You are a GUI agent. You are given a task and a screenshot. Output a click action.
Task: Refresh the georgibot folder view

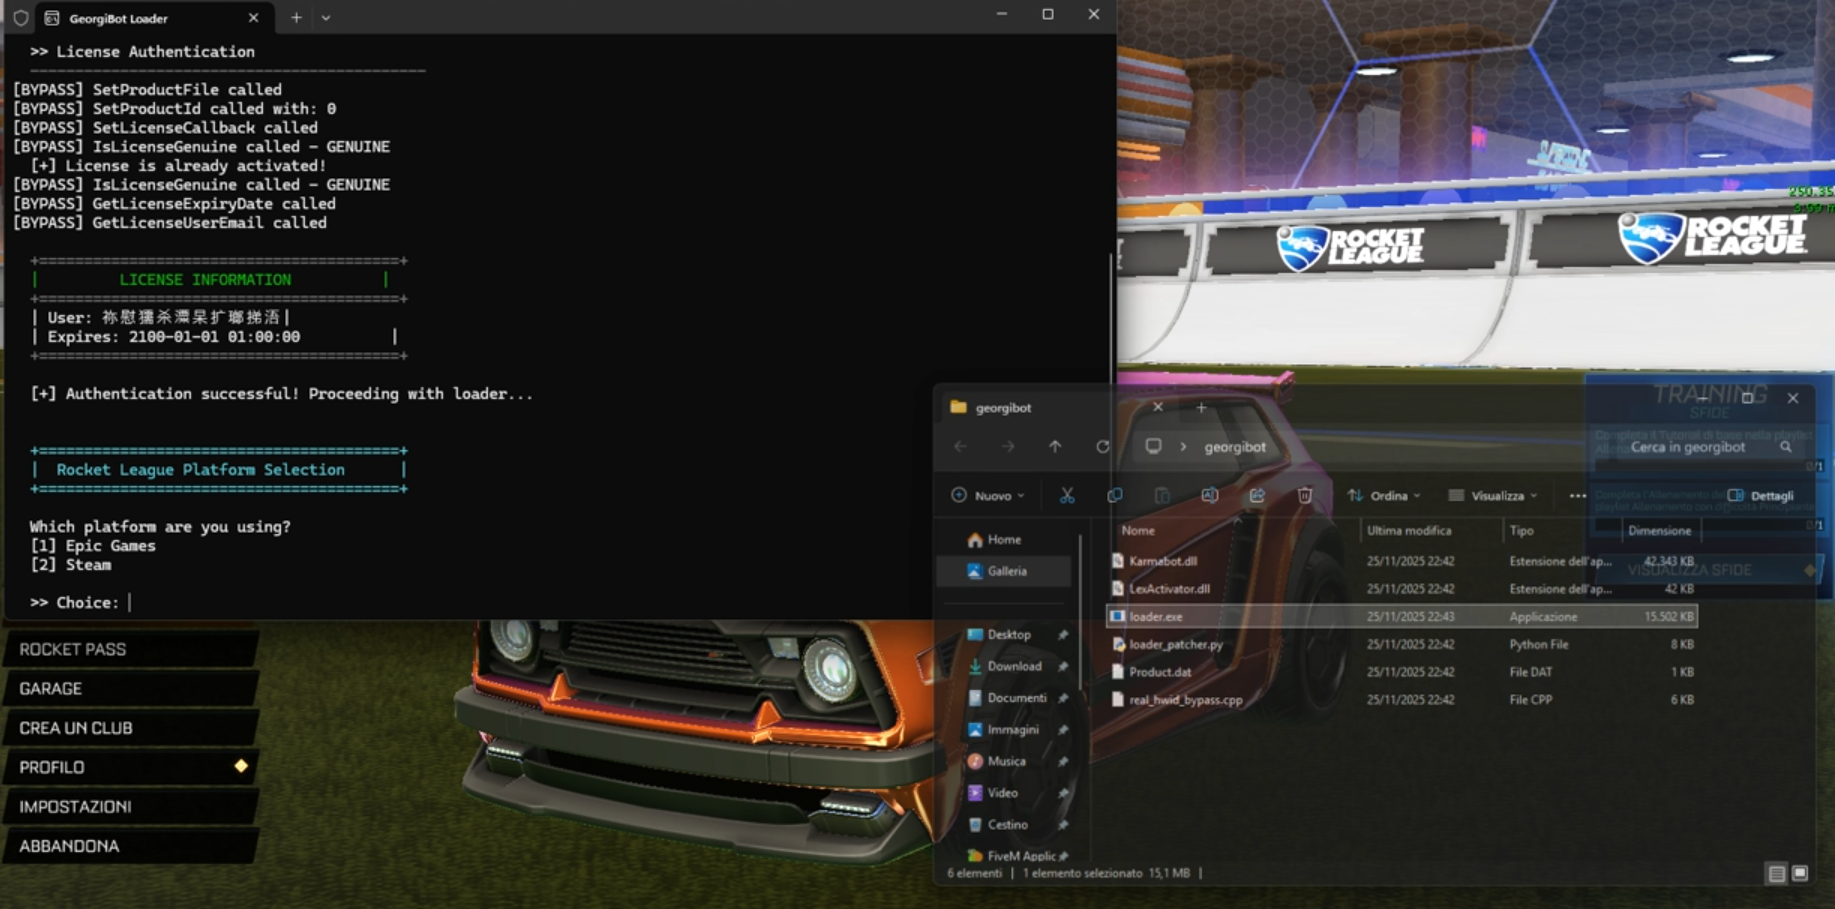point(1102,447)
